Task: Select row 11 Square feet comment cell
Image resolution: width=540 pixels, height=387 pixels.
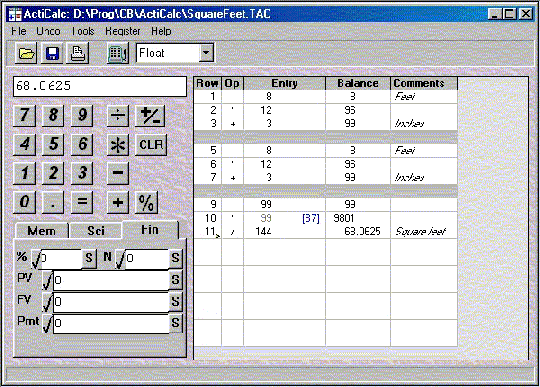Action: coord(424,231)
